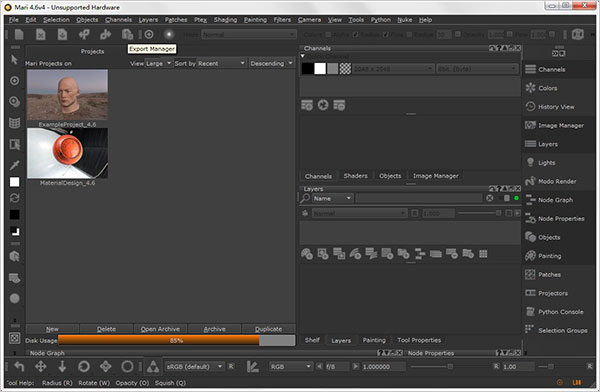Click the New project button
The height and width of the screenshot is (392, 600).
pos(52,329)
